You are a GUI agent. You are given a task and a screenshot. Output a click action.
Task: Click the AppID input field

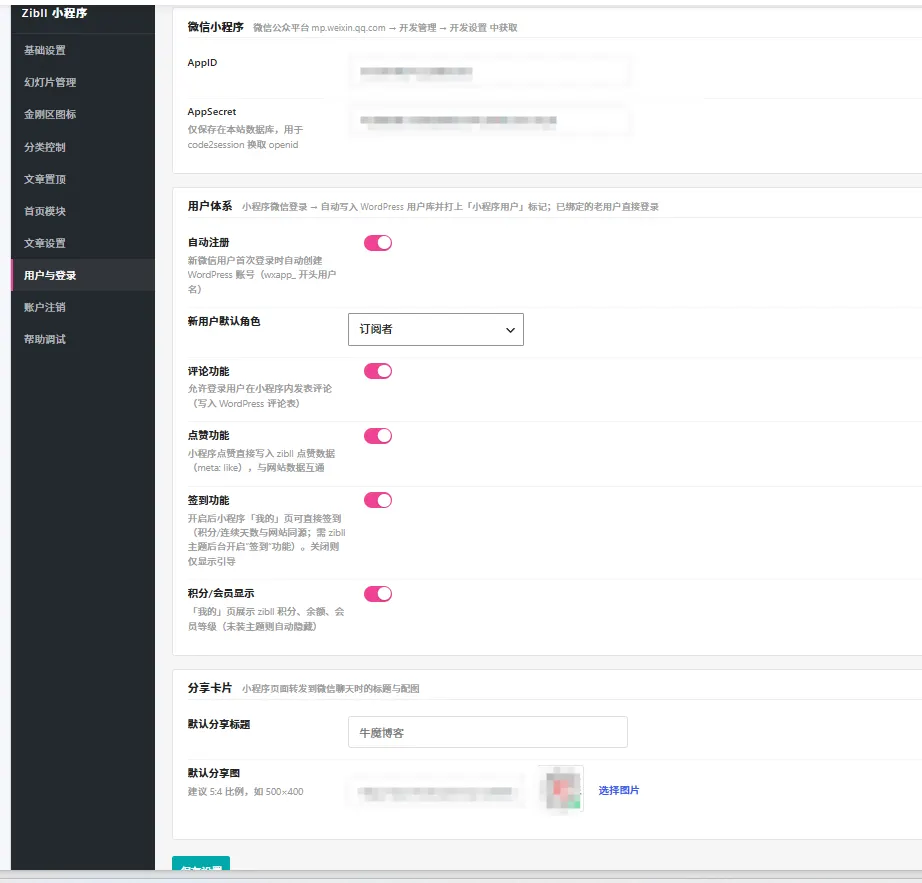[x=488, y=72]
